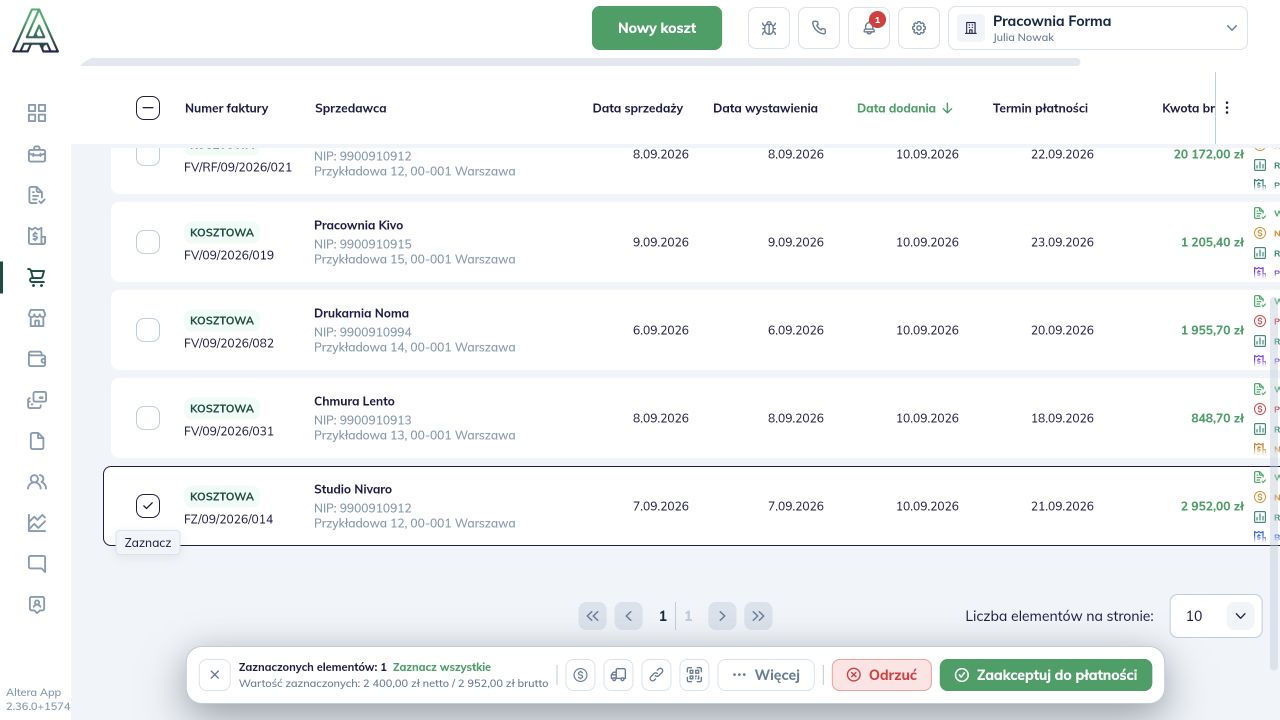1280x720 pixels.
Task: Go to last page of pagination
Action: [x=758, y=616]
